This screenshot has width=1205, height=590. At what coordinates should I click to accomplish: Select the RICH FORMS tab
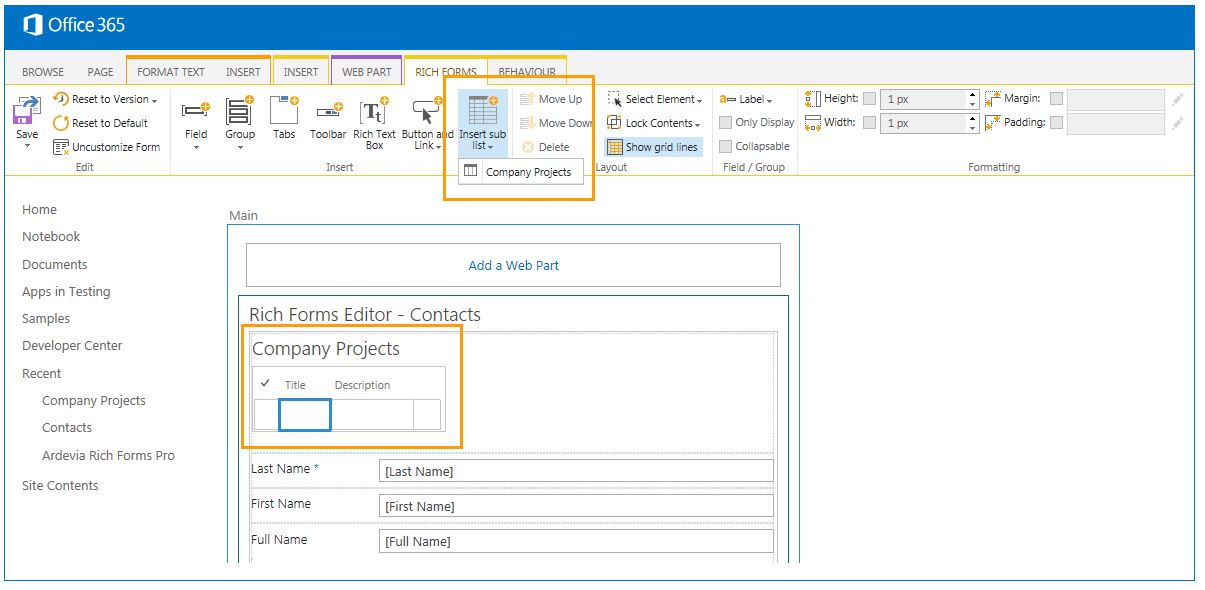[x=446, y=72]
